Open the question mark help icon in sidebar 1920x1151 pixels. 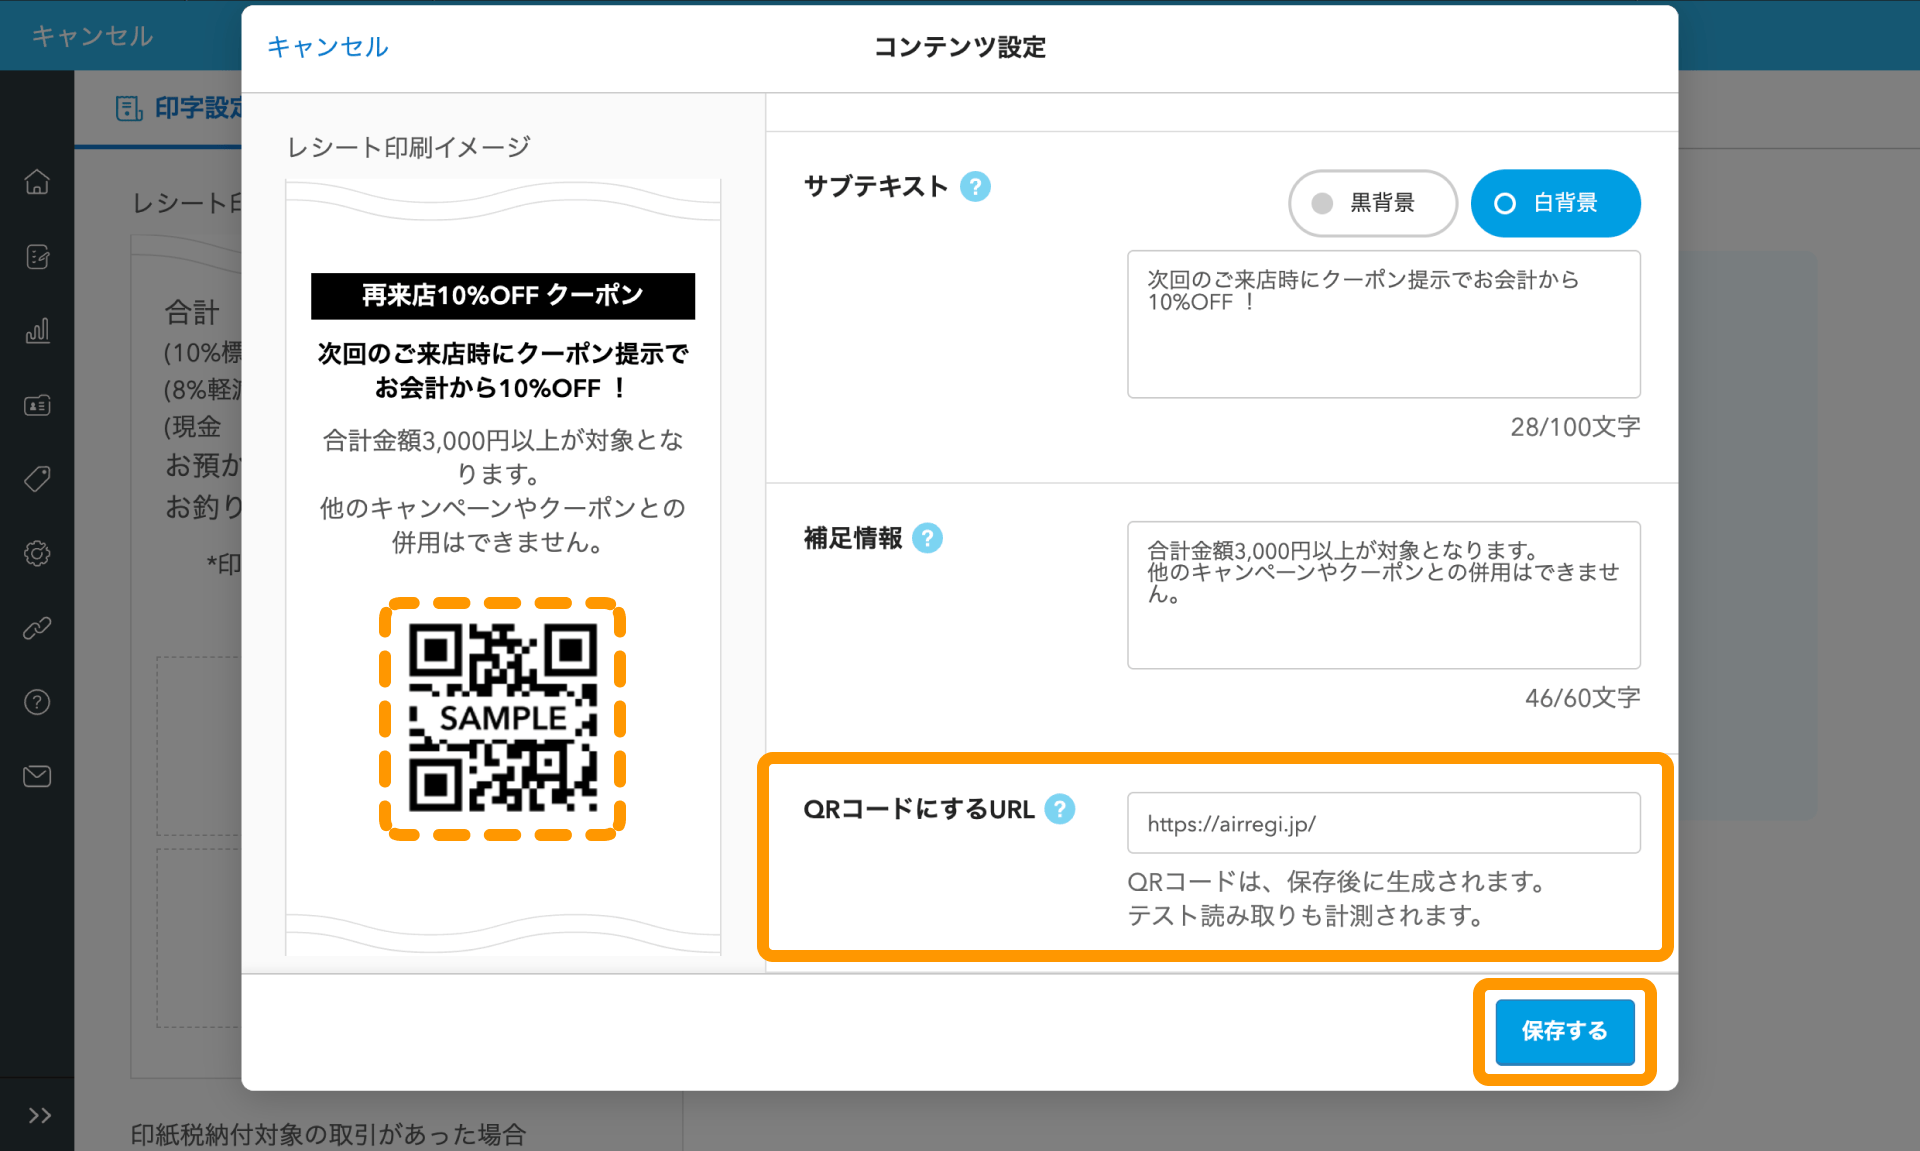[37, 702]
